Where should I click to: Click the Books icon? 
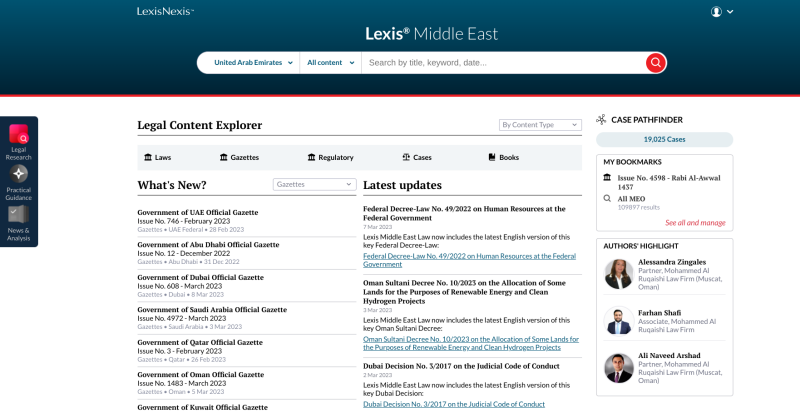[x=492, y=157]
